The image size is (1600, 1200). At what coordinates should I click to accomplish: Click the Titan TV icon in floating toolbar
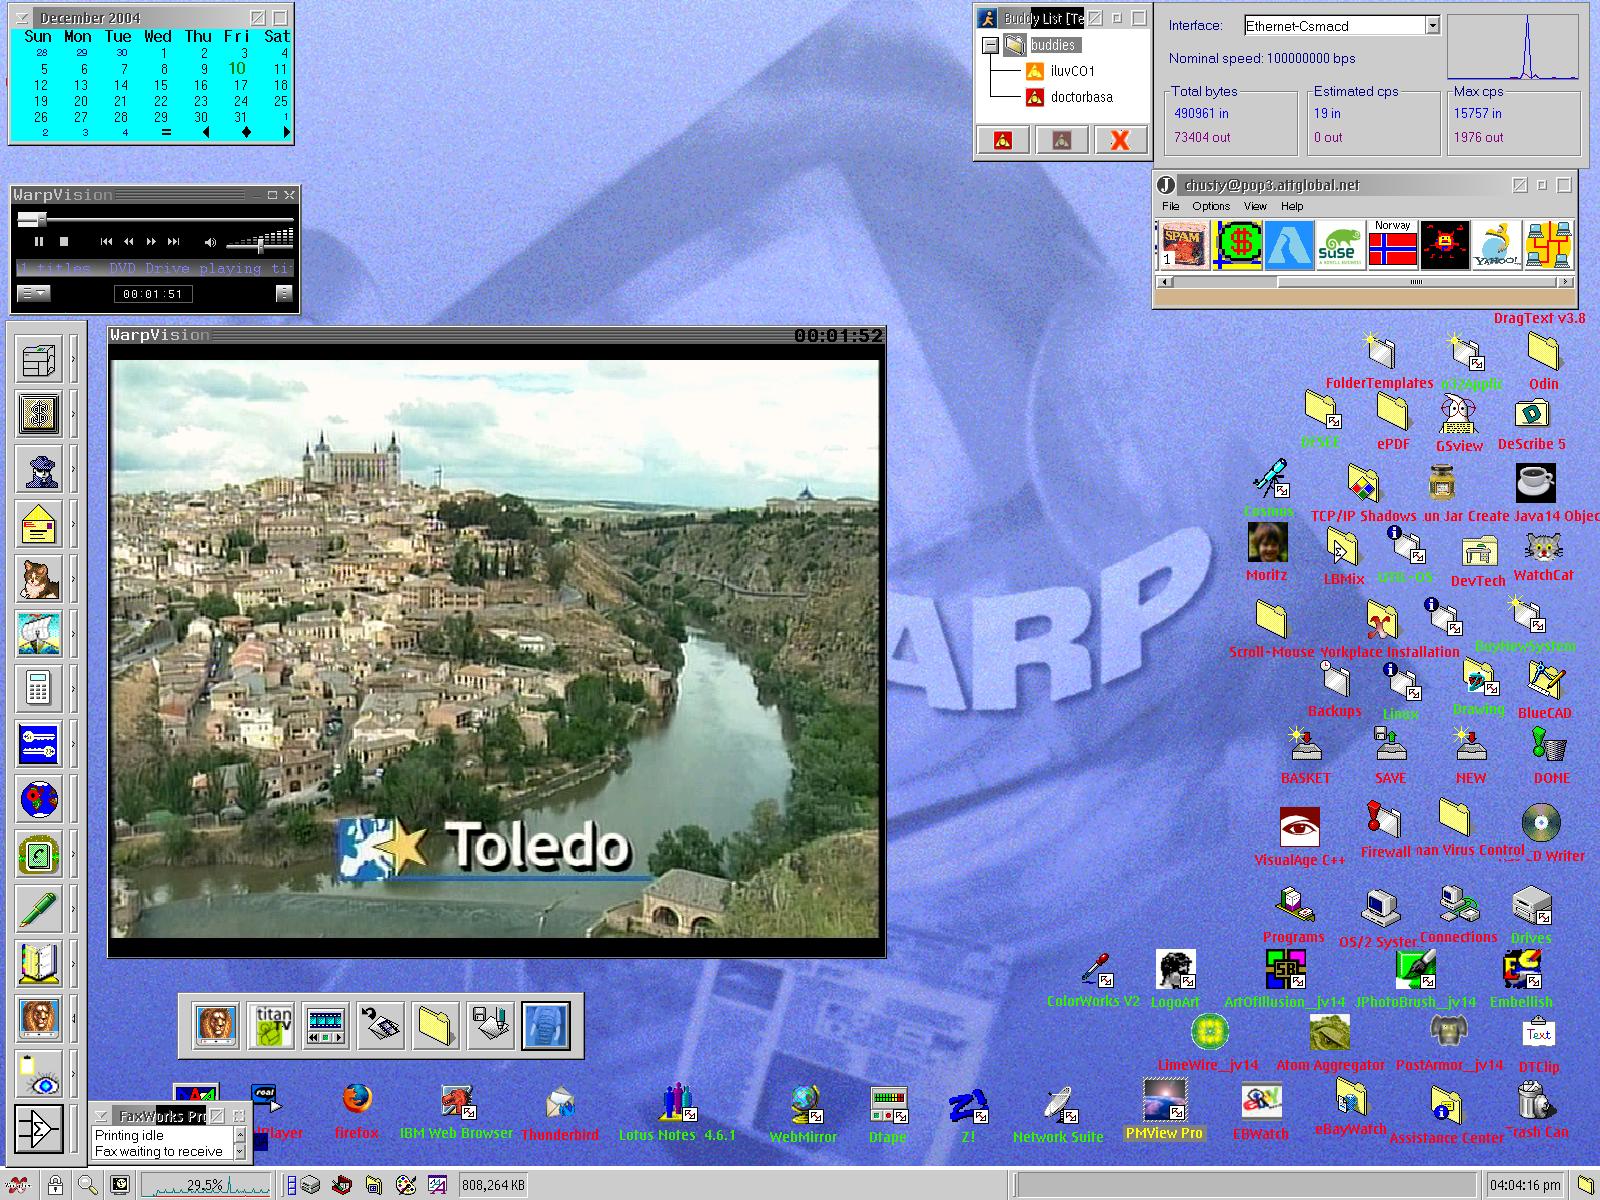click(x=272, y=1026)
